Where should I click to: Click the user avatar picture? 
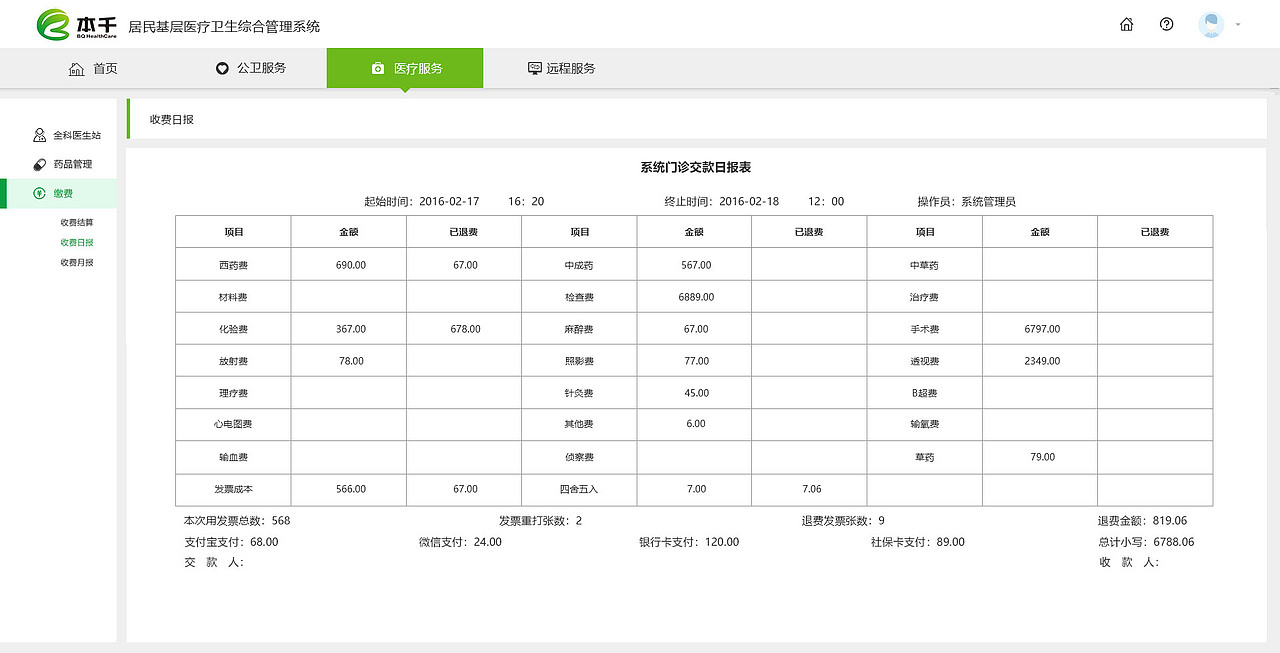1210,24
